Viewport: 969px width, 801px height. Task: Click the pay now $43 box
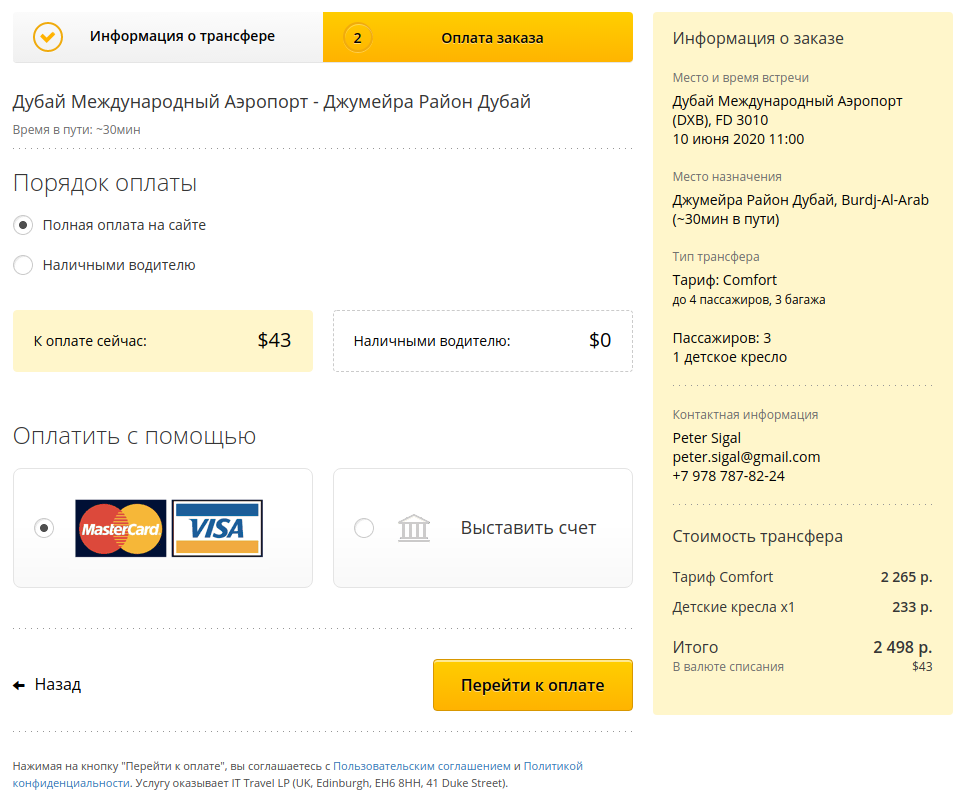162,341
